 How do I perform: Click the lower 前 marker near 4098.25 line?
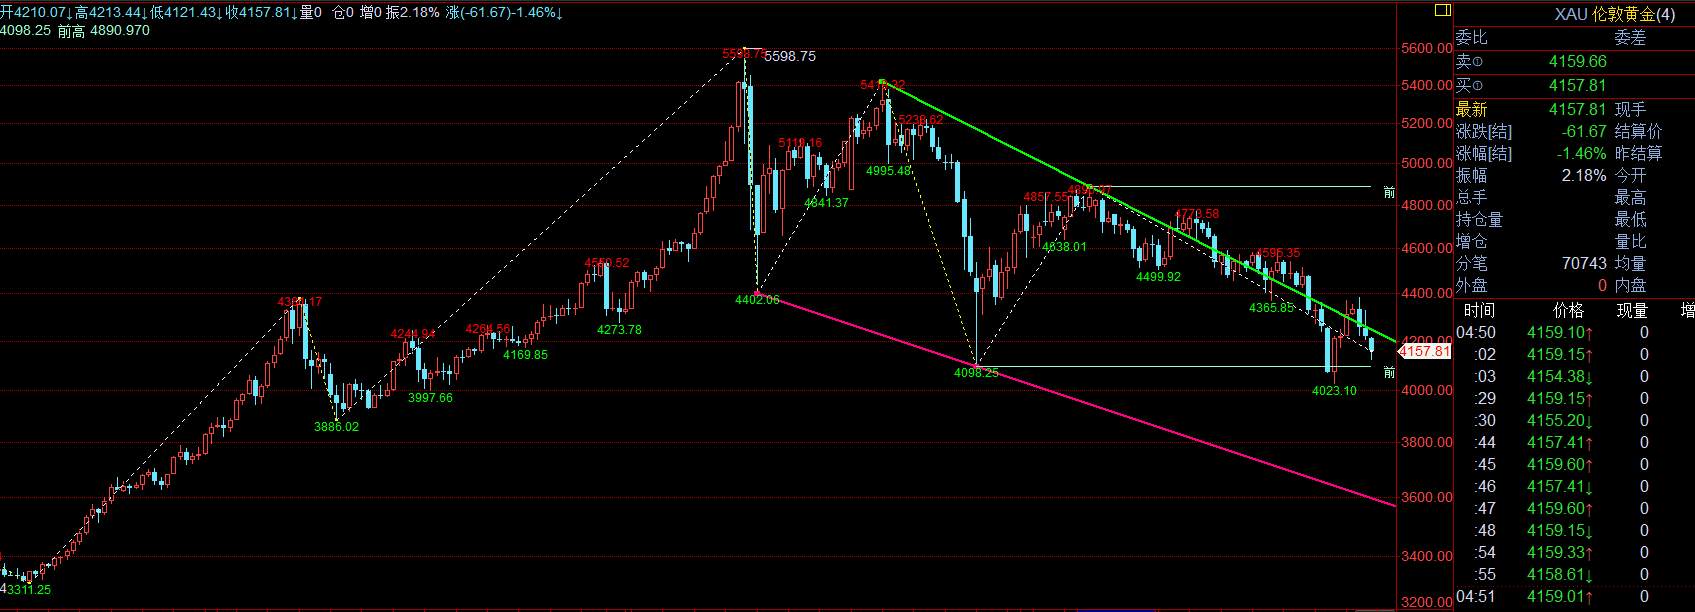[1389, 373]
